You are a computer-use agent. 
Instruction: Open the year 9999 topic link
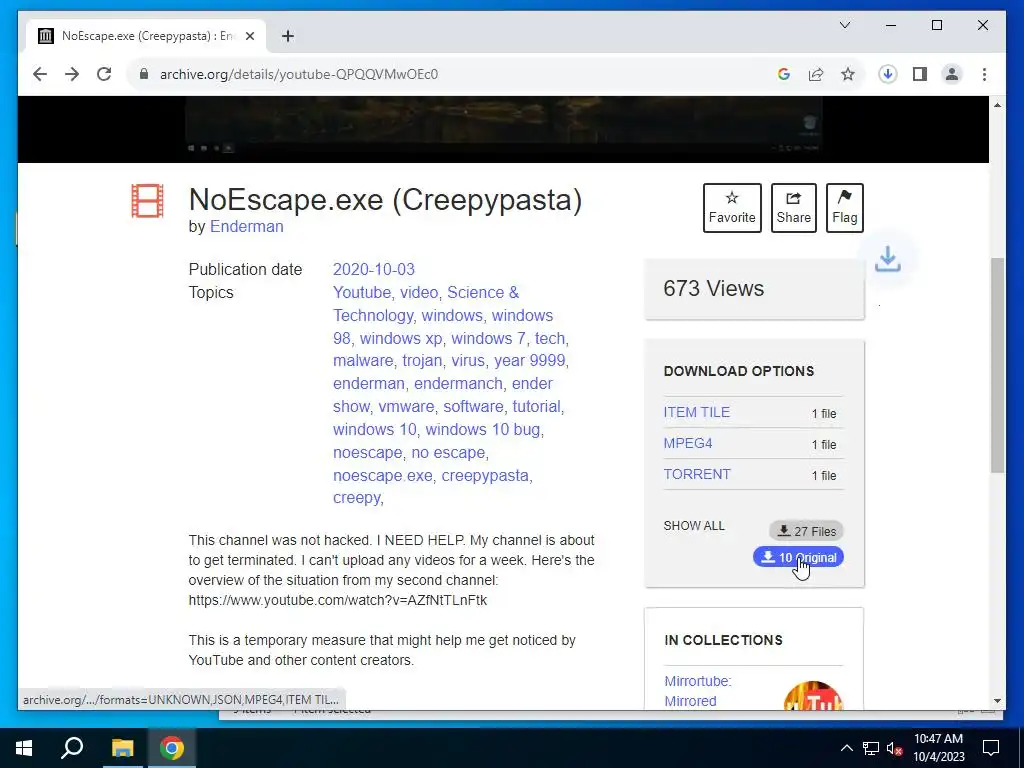pyautogui.click(x=530, y=360)
